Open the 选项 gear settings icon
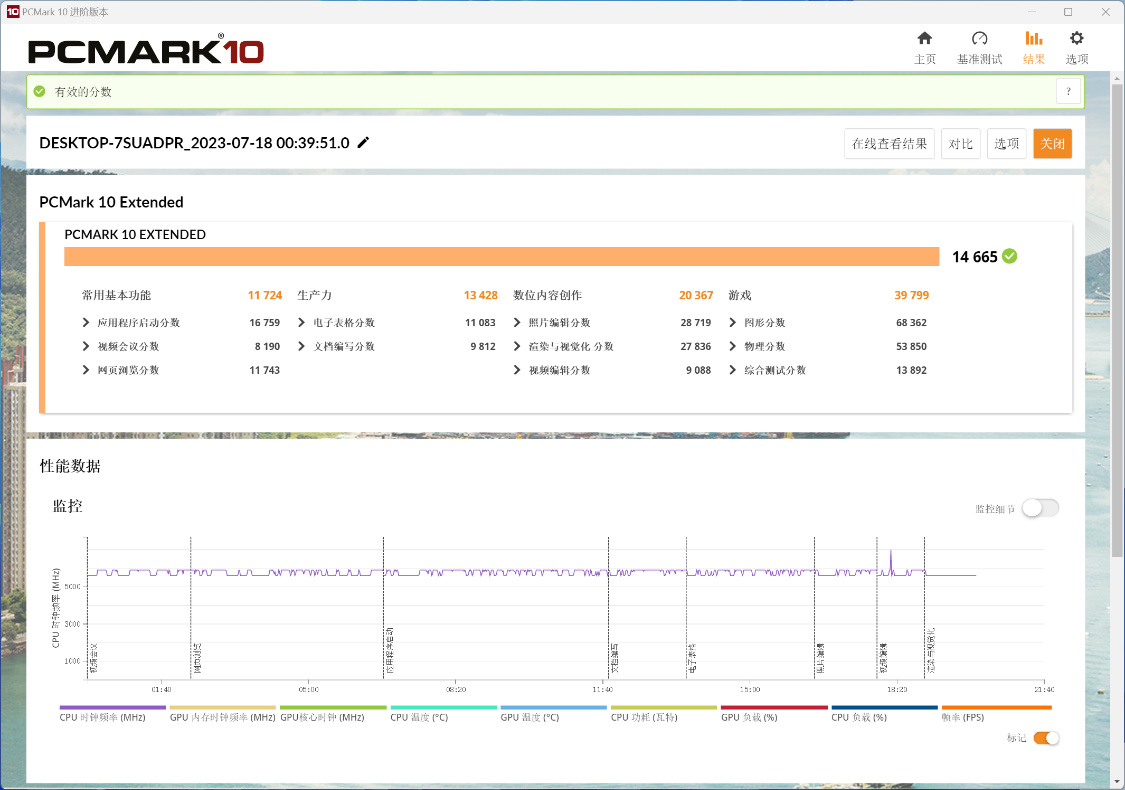Viewport: 1125px width, 790px height. click(1076, 38)
